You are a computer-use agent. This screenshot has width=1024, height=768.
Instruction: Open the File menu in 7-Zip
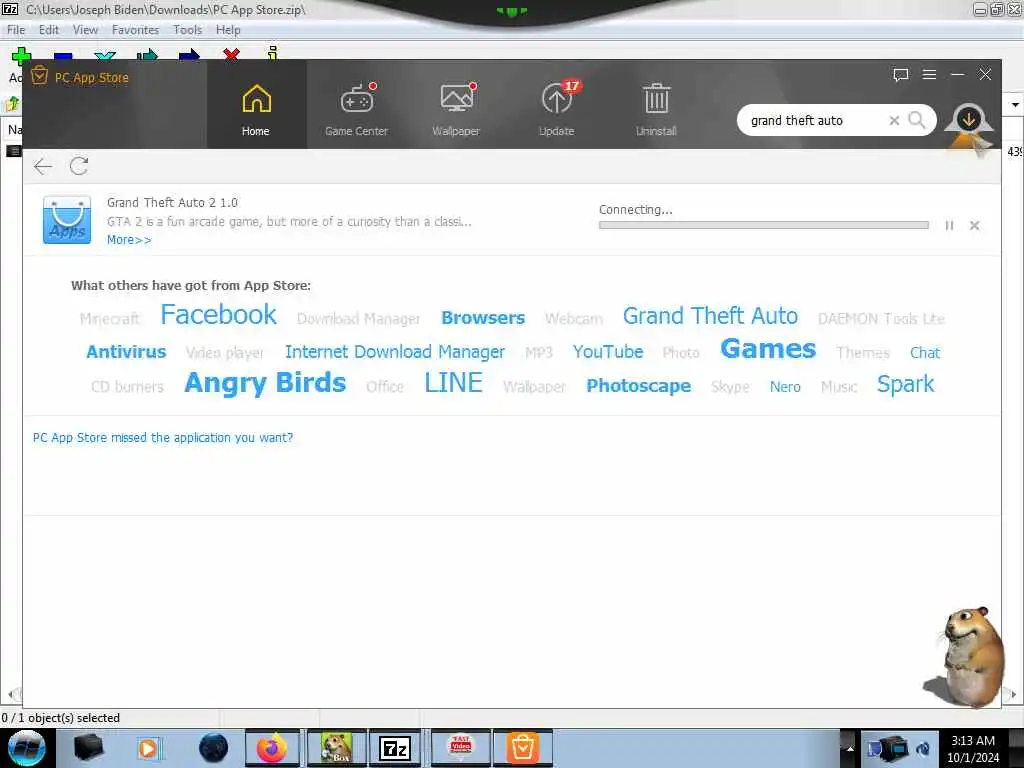point(16,30)
